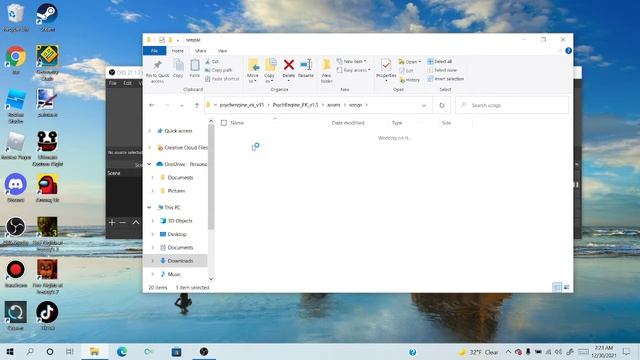Go up one folder level with Up arrow
The height and width of the screenshot is (360, 640).
pyautogui.click(x=196, y=105)
